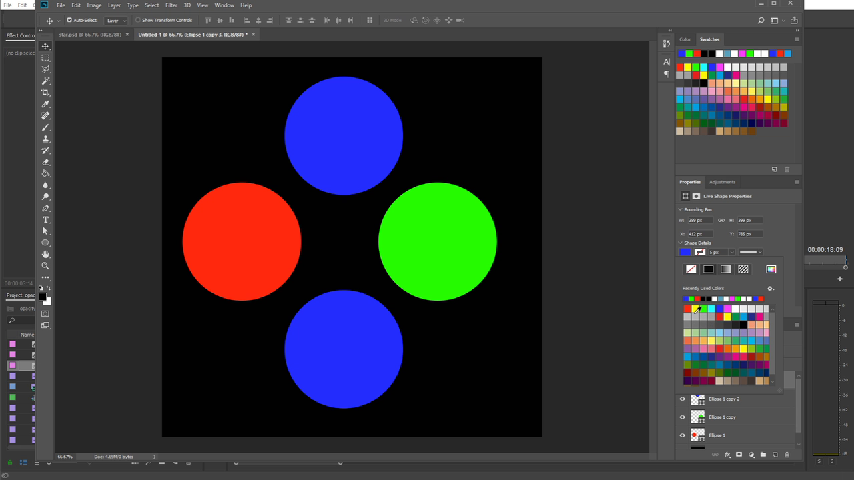Screen dimensions: 854x480
Task: Select the Horizontal Type tool
Action: [x=46, y=219]
